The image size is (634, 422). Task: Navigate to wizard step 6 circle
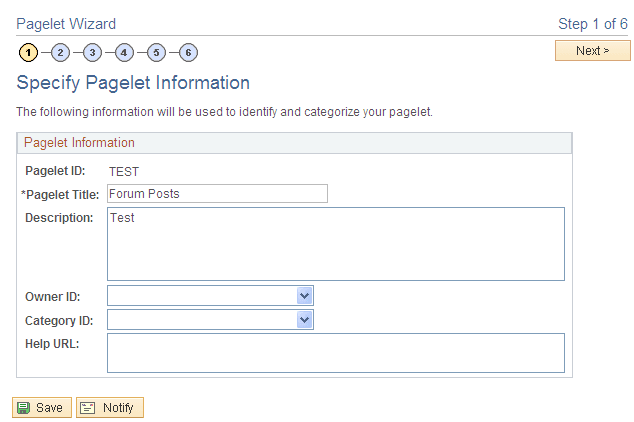188,51
